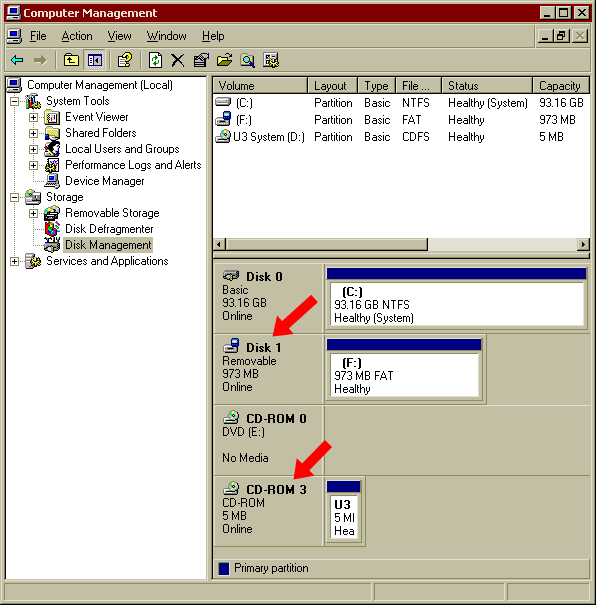Select the U3 5 MB partition block
The height and width of the screenshot is (605, 596).
pyautogui.click(x=344, y=512)
